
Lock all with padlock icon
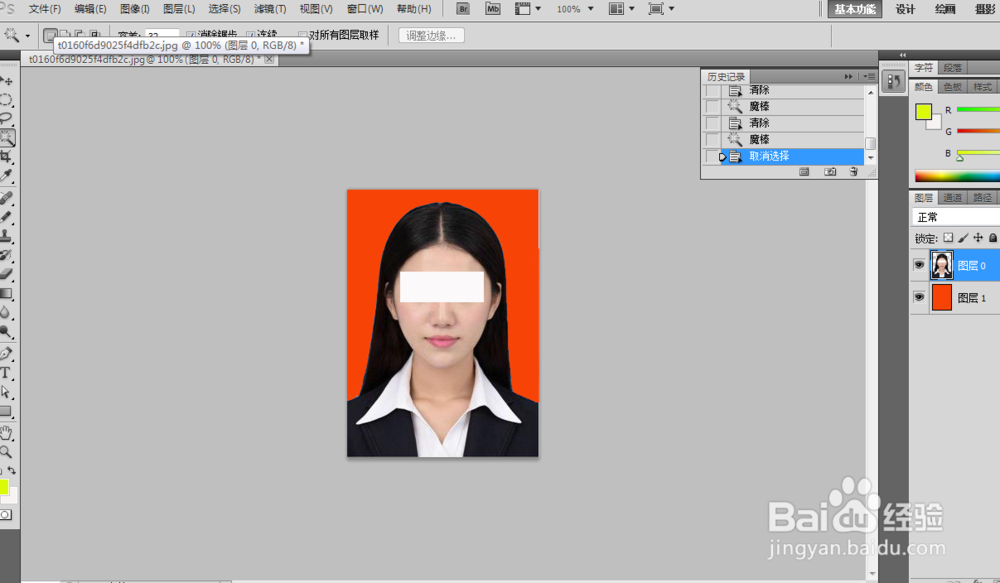992,238
